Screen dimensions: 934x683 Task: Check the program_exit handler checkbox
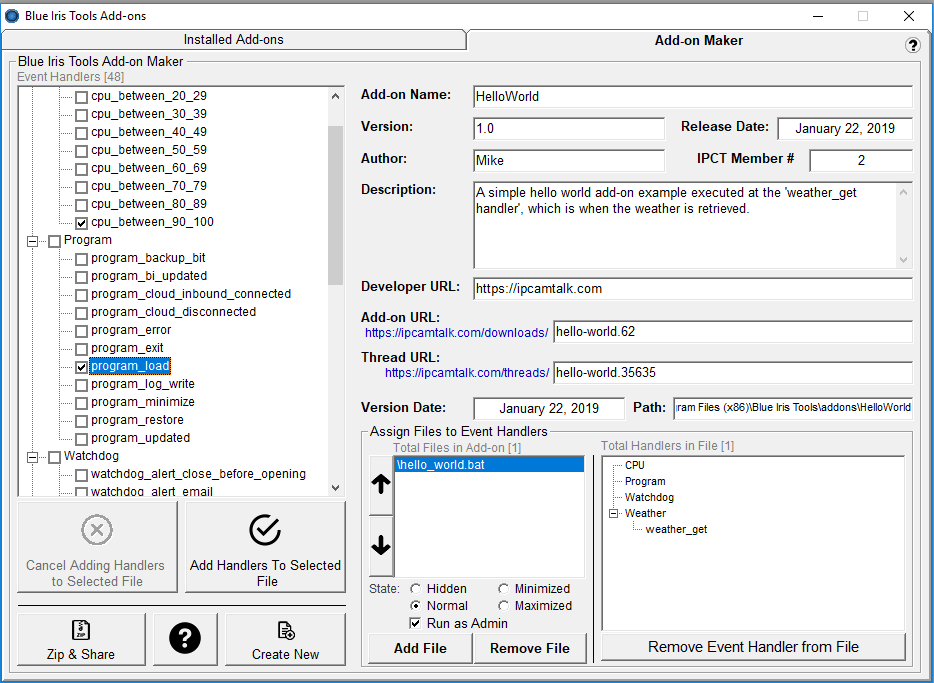[x=81, y=348]
